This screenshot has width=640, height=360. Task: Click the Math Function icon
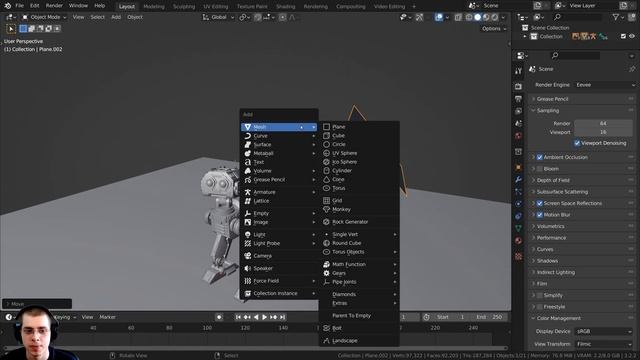tap(327, 264)
